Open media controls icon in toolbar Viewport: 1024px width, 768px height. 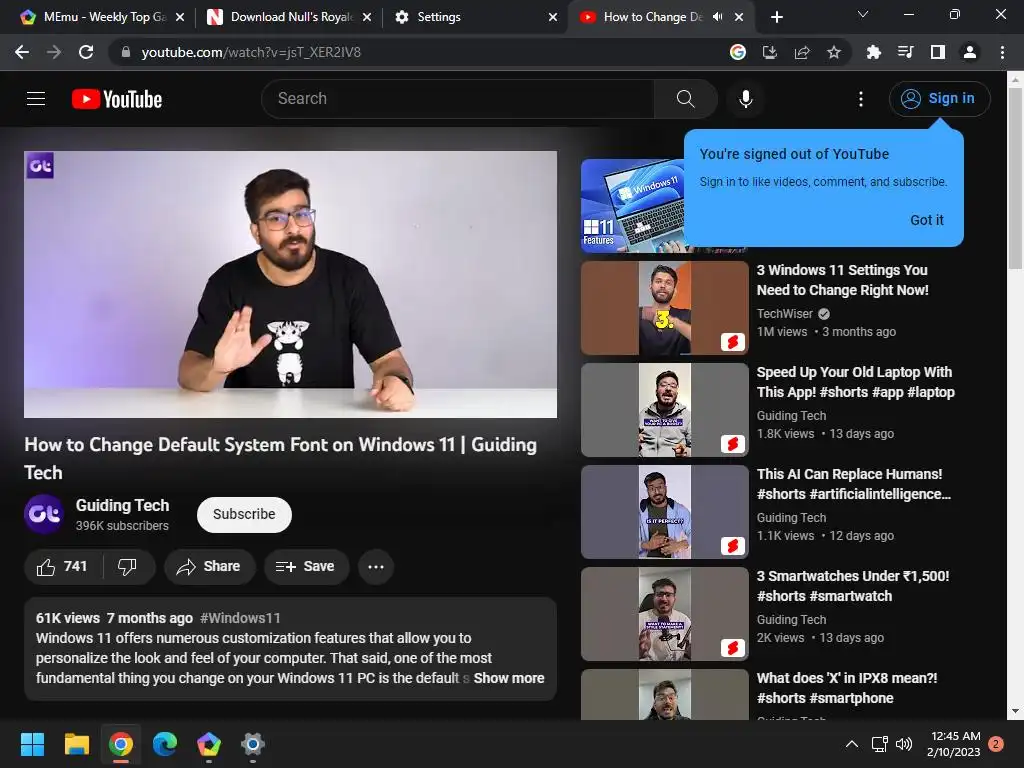[905, 52]
